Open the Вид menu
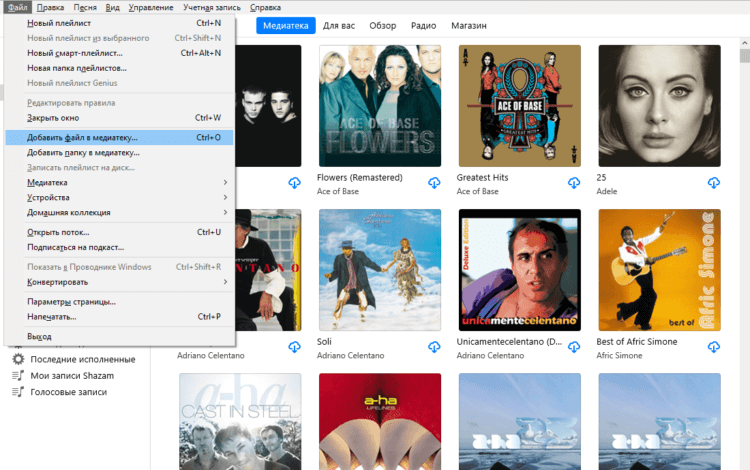The image size is (750, 470). click(112, 7)
